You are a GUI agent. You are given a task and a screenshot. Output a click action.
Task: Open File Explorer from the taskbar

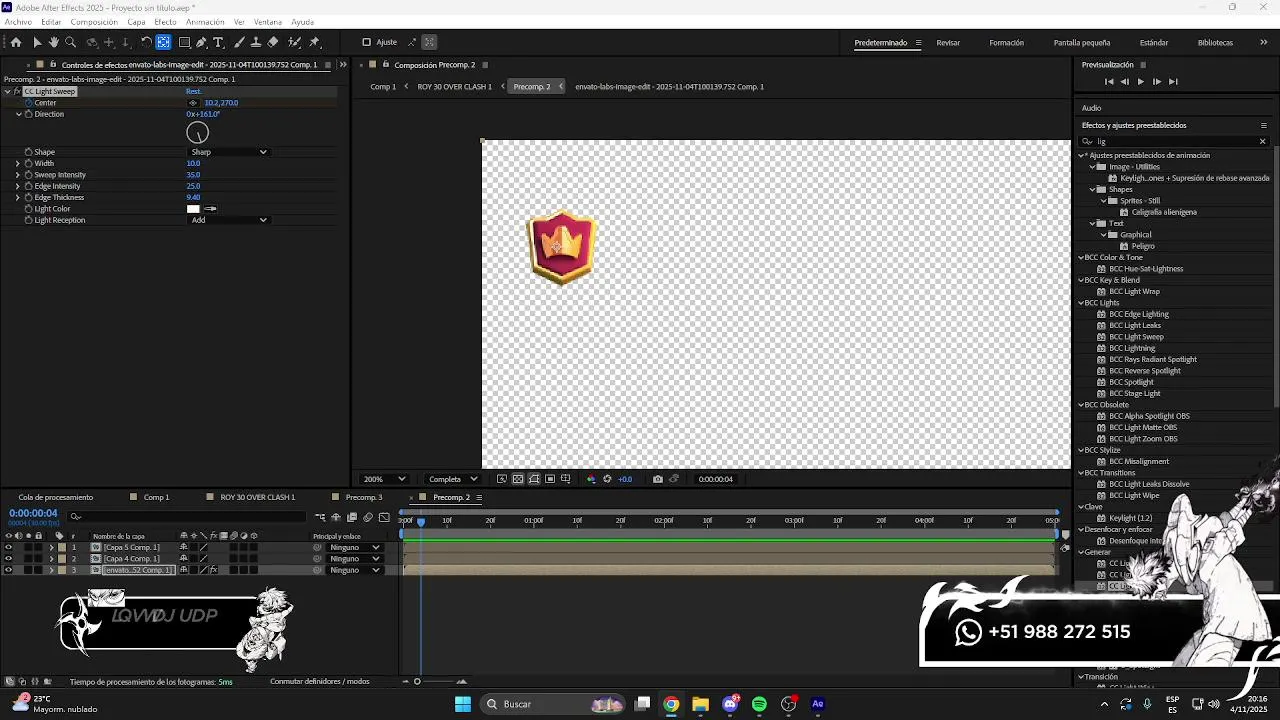[x=700, y=704]
